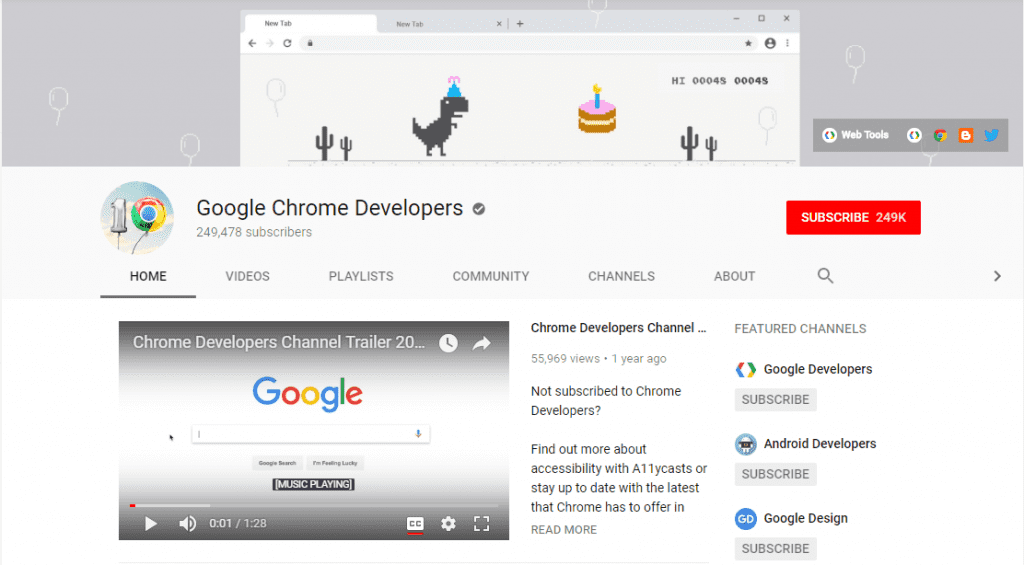1024x565 pixels.
Task: Toggle closed captions CC button
Action: point(415,524)
